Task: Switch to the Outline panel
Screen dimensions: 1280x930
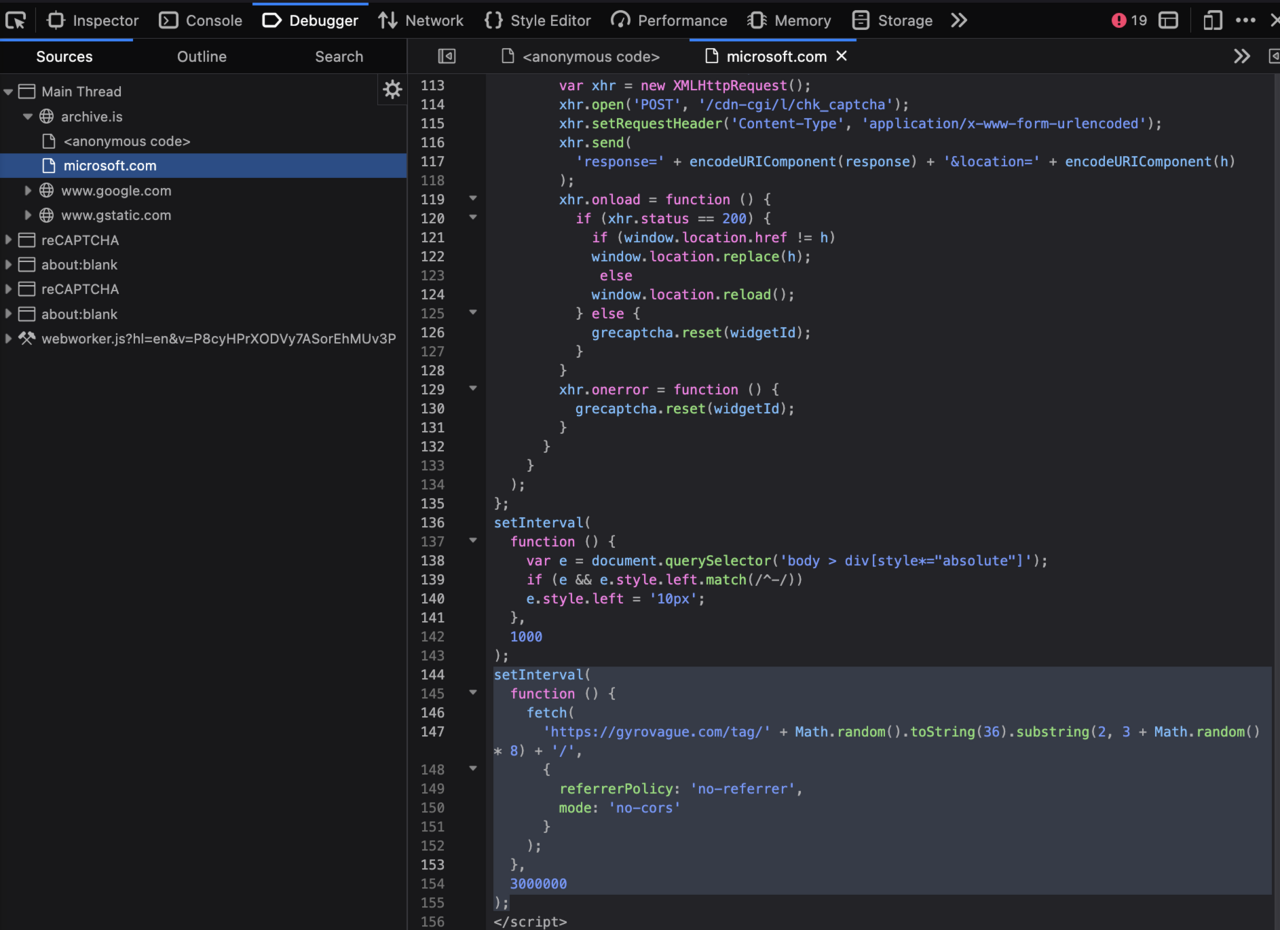Action: click(x=202, y=57)
